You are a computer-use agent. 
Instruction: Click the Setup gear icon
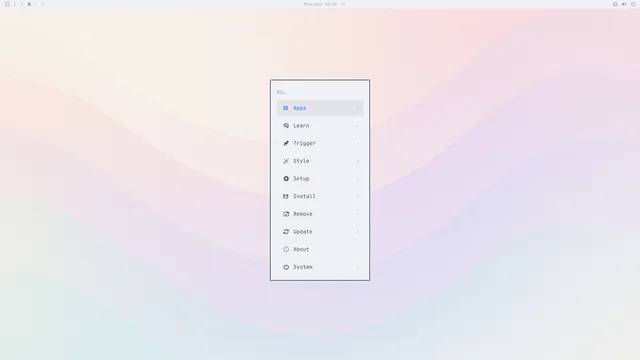pyautogui.click(x=286, y=179)
